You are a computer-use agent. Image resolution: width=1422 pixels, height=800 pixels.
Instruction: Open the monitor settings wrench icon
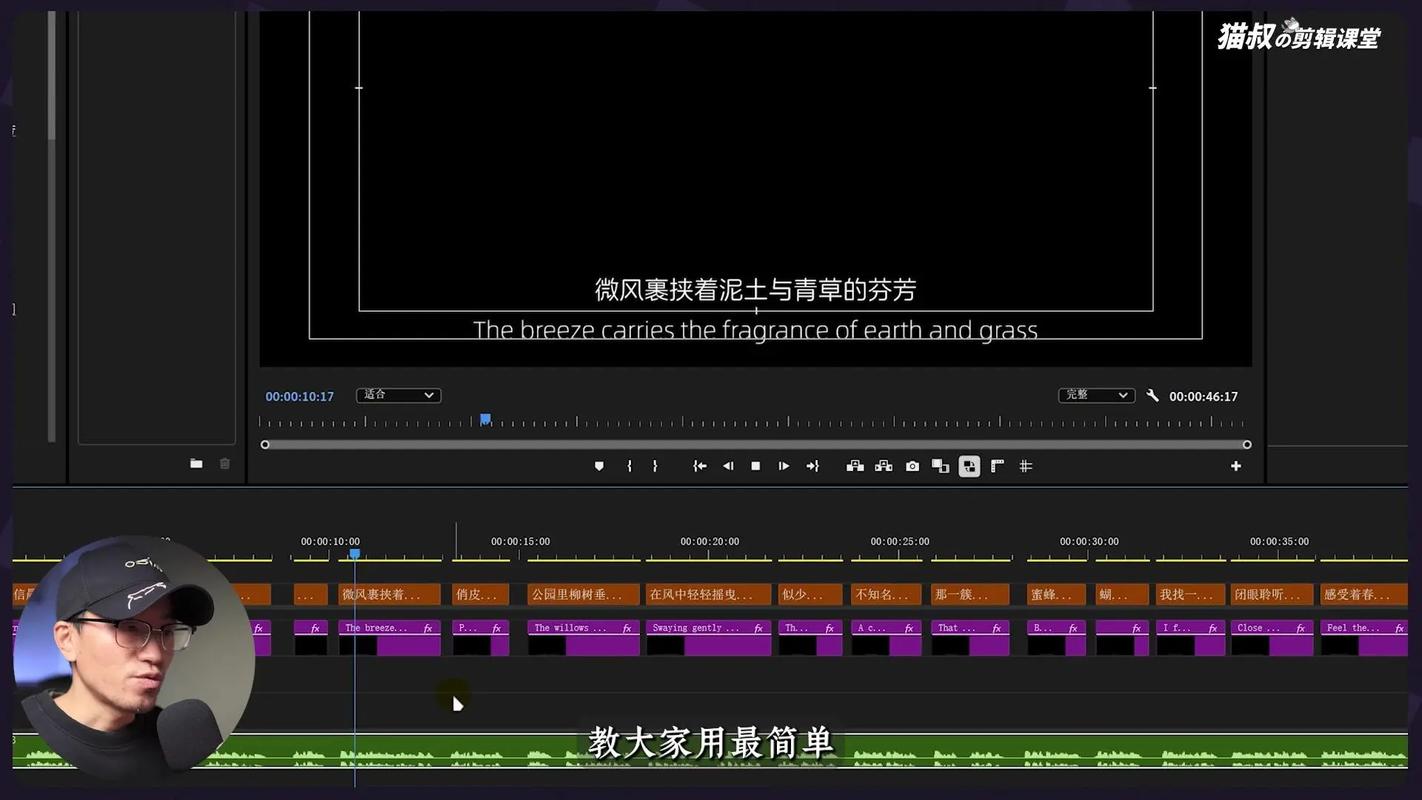click(x=1152, y=395)
